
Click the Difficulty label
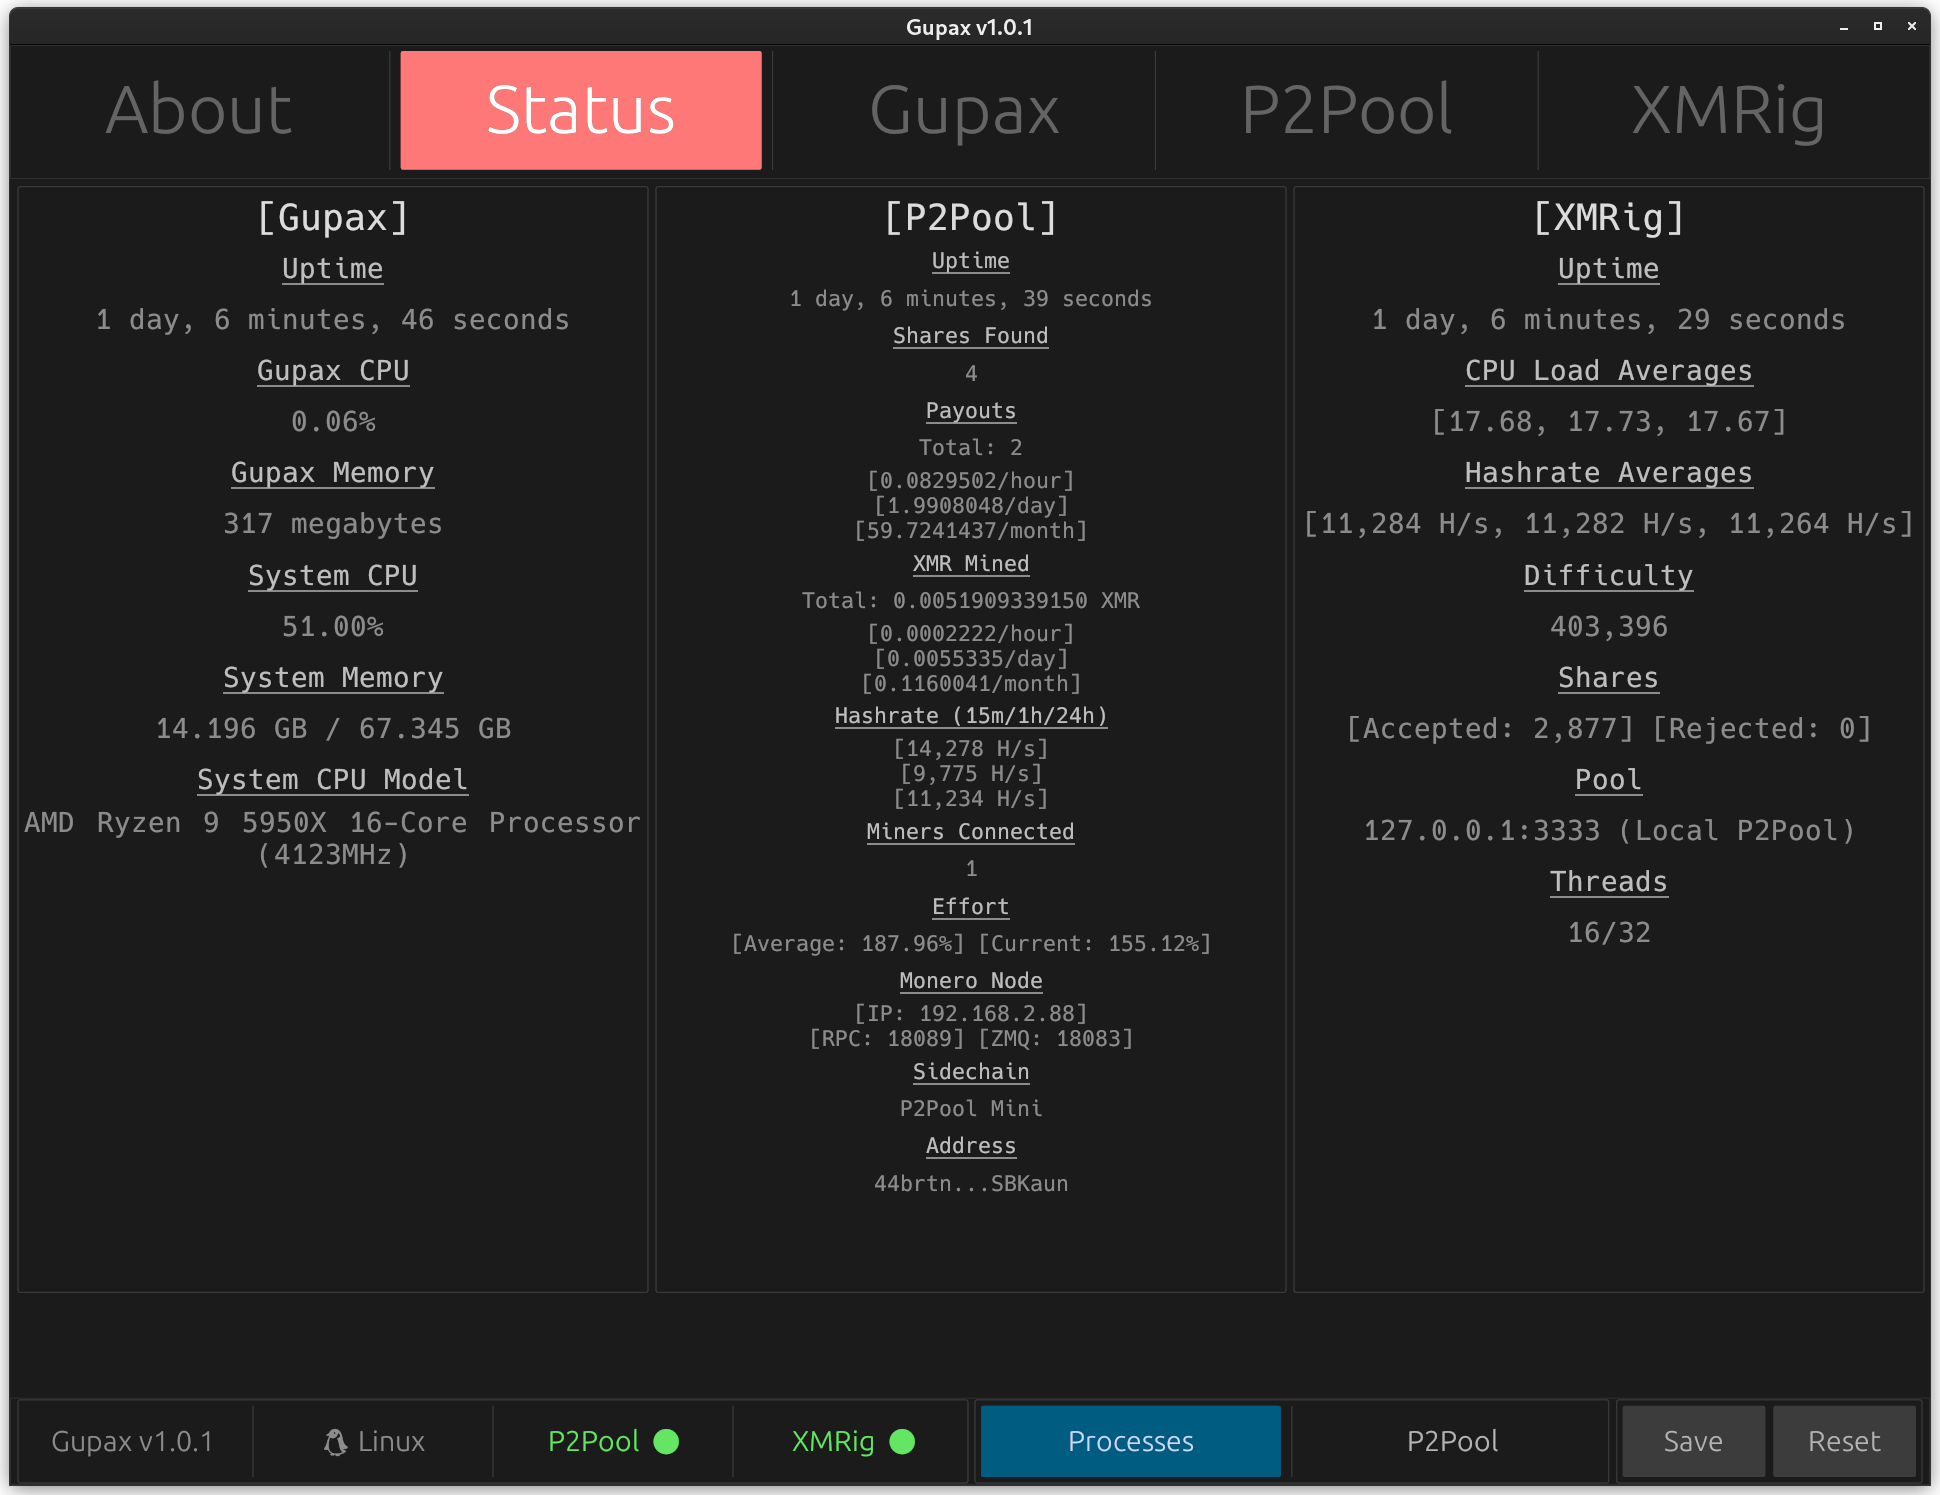click(1609, 575)
